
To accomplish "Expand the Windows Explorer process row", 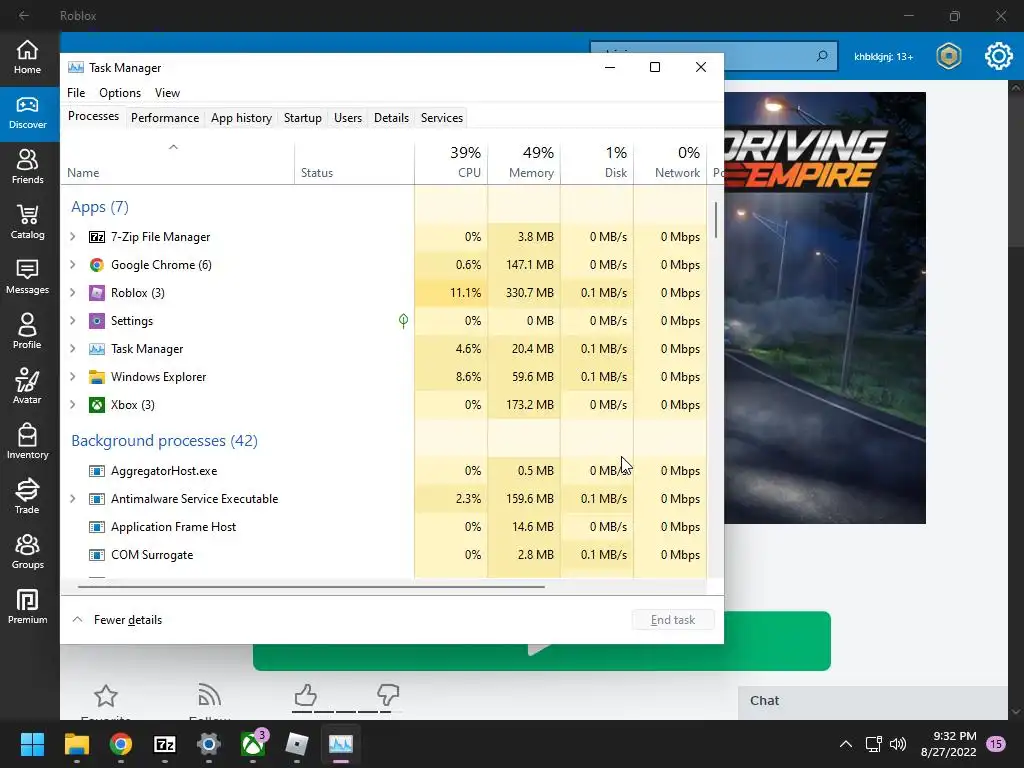I will point(72,377).
